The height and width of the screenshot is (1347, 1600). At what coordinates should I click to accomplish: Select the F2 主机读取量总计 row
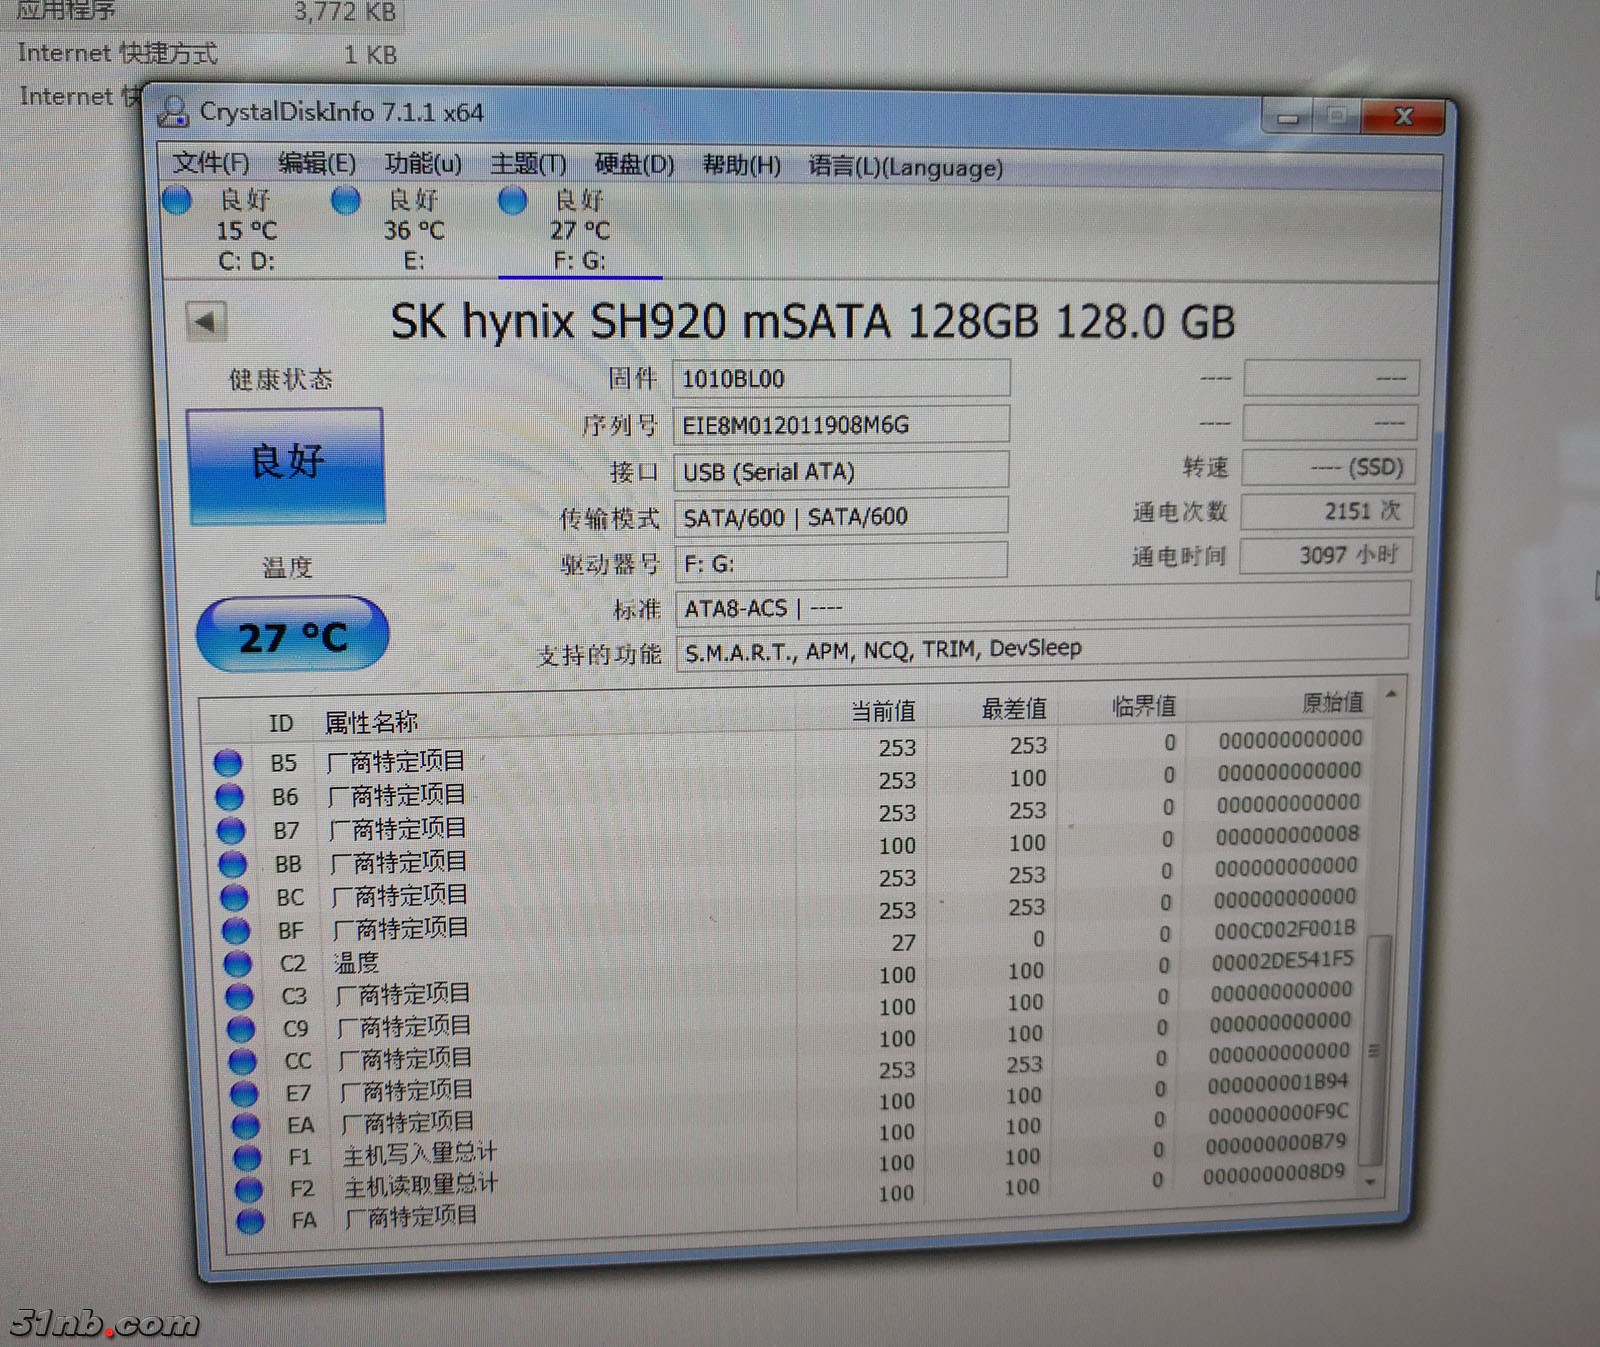pyautogui.click(x=785, y=1180)
